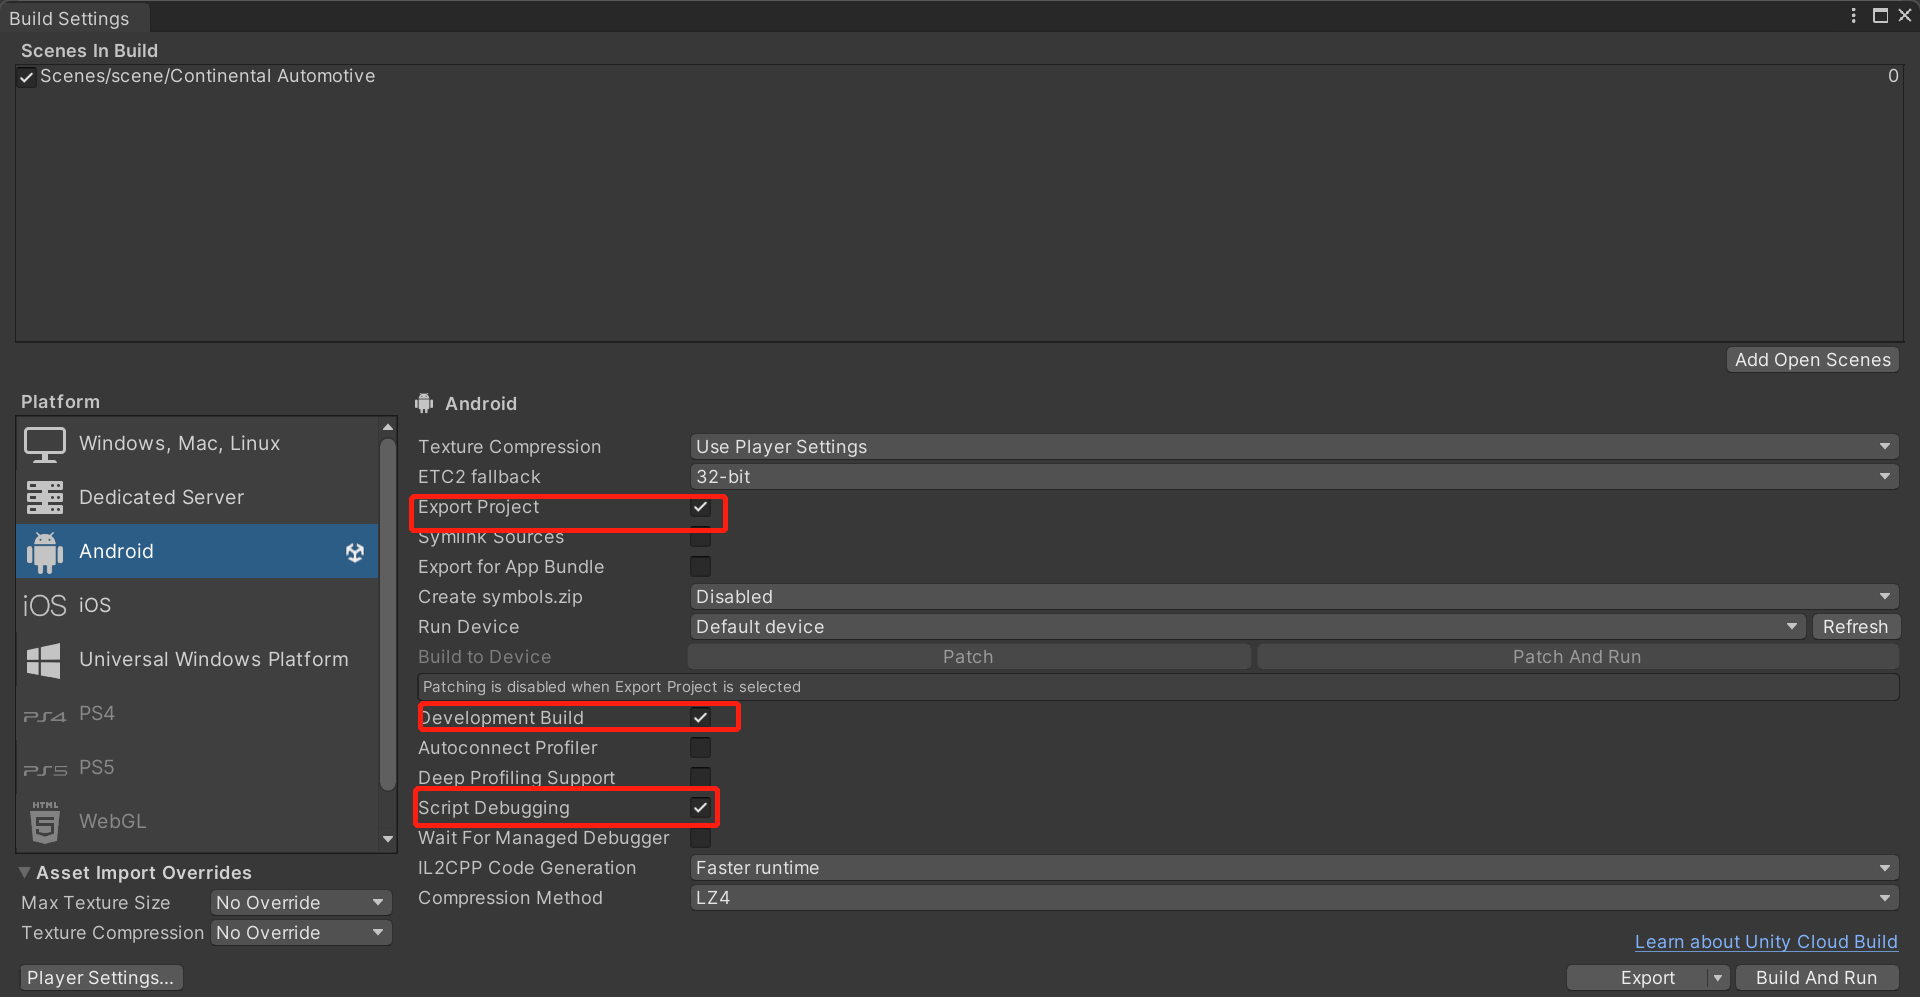
Task: Click the Refresh devices button
Action: 1855,627
